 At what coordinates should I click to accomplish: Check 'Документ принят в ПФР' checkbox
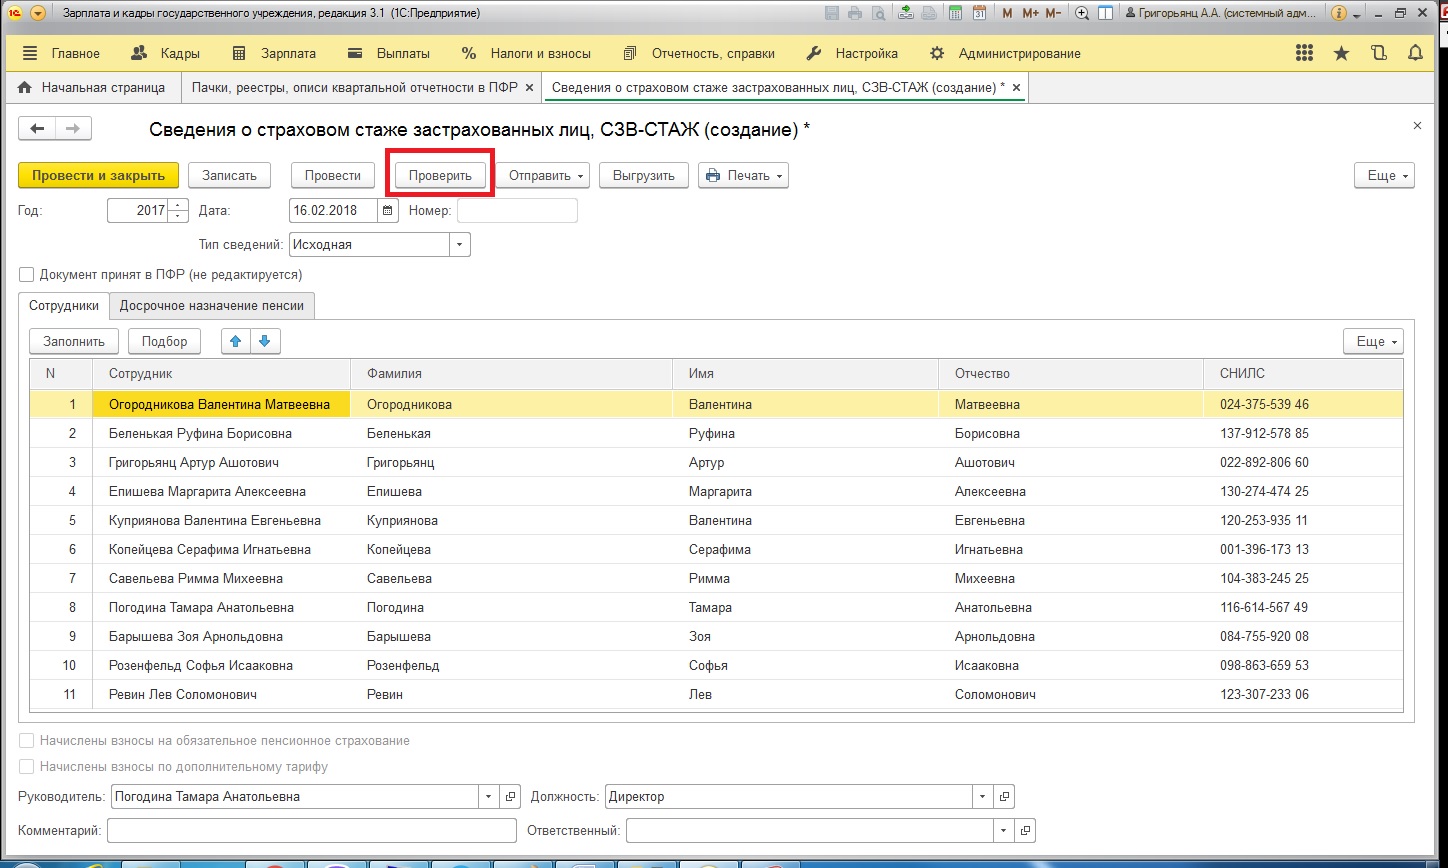(x=27, y=274)
